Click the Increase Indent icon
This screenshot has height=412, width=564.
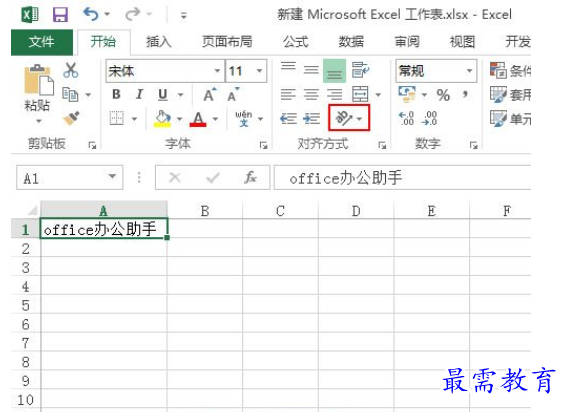(311, 118)
